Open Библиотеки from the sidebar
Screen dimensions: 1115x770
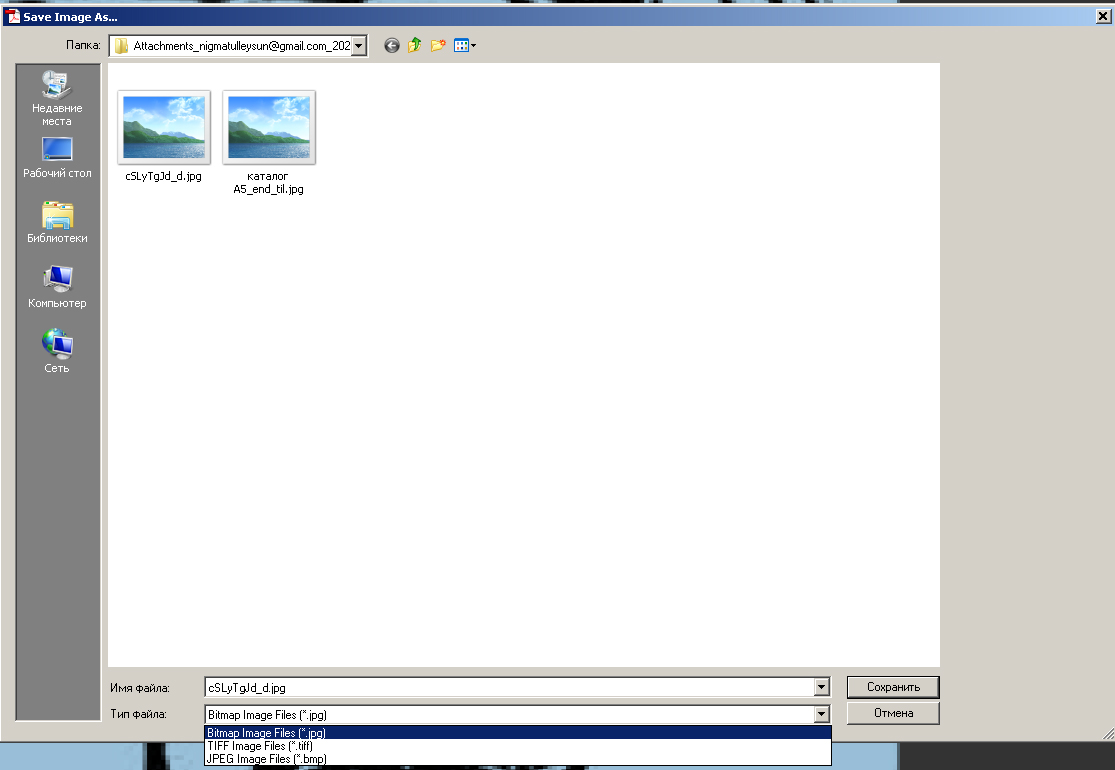tap(57, 222)
